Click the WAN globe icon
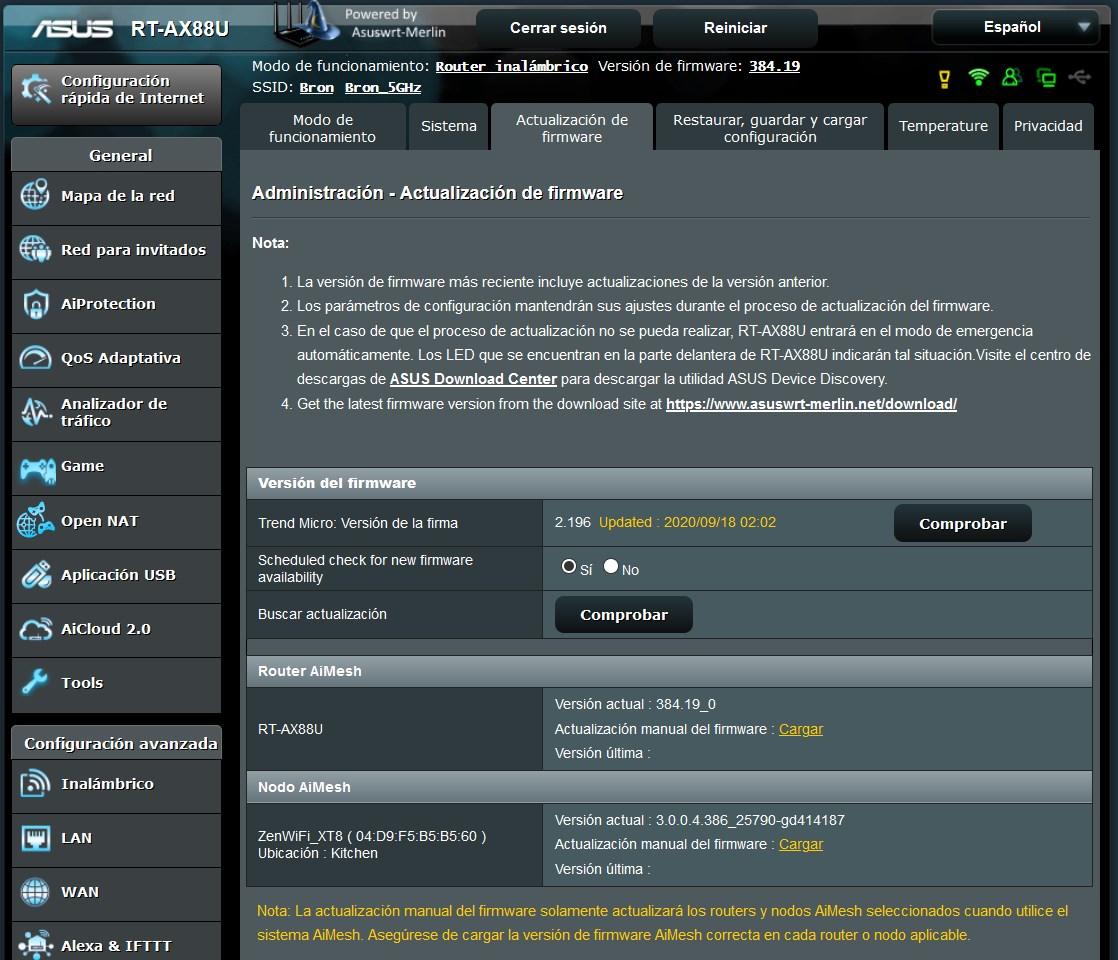 [x=35, y=892]
